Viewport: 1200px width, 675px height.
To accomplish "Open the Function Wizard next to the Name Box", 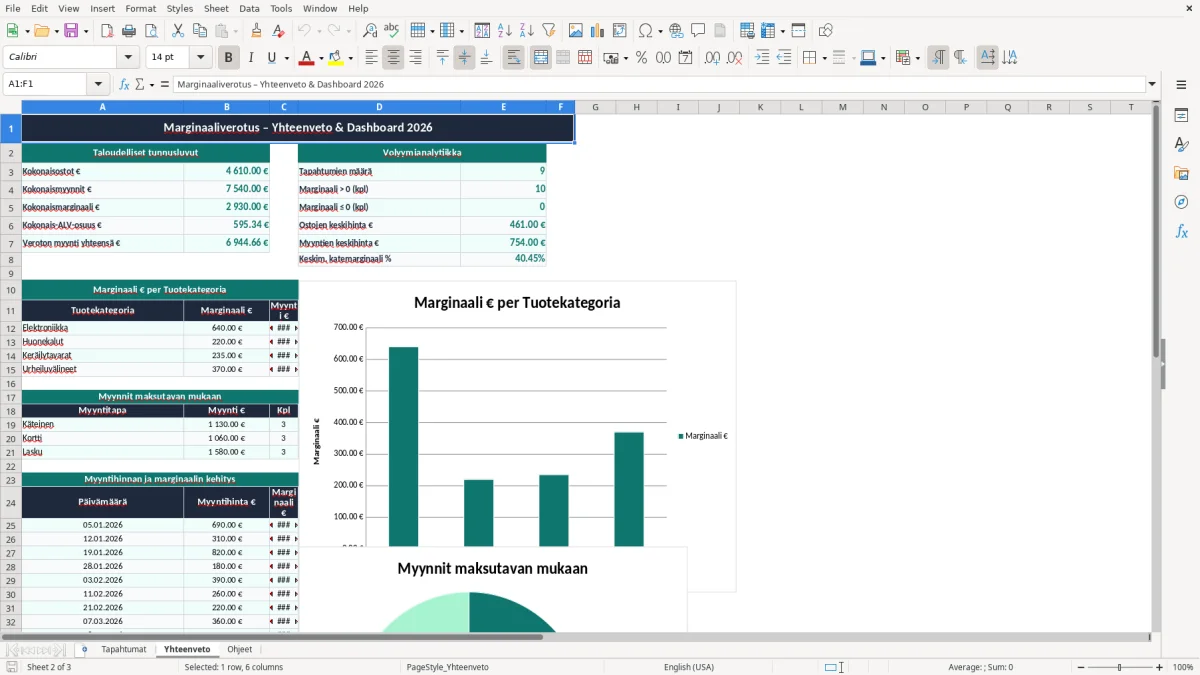I will (x=124, y=84).
